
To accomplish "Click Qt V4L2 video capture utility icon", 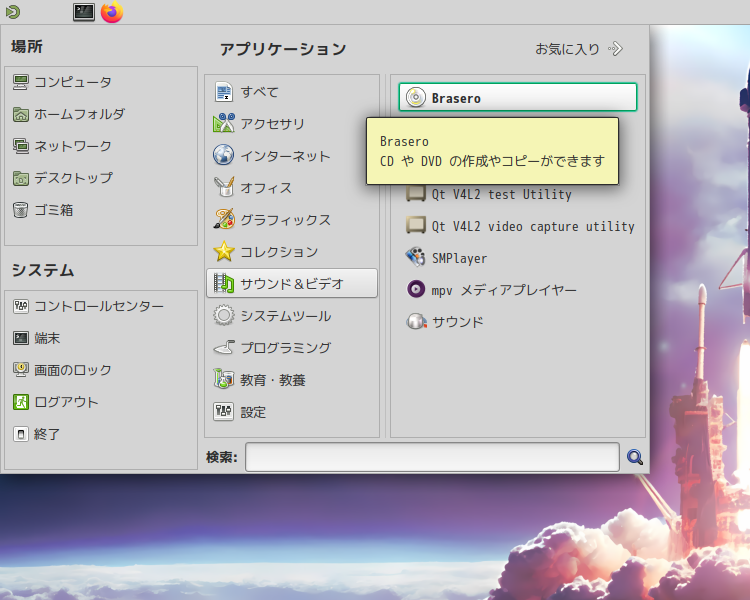I will [416, 225].
